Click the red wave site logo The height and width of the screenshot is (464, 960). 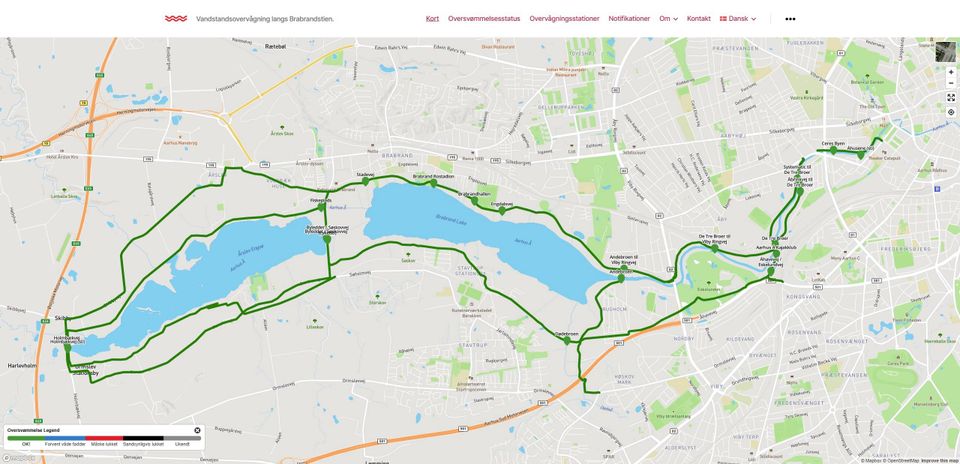pos(176,18)
